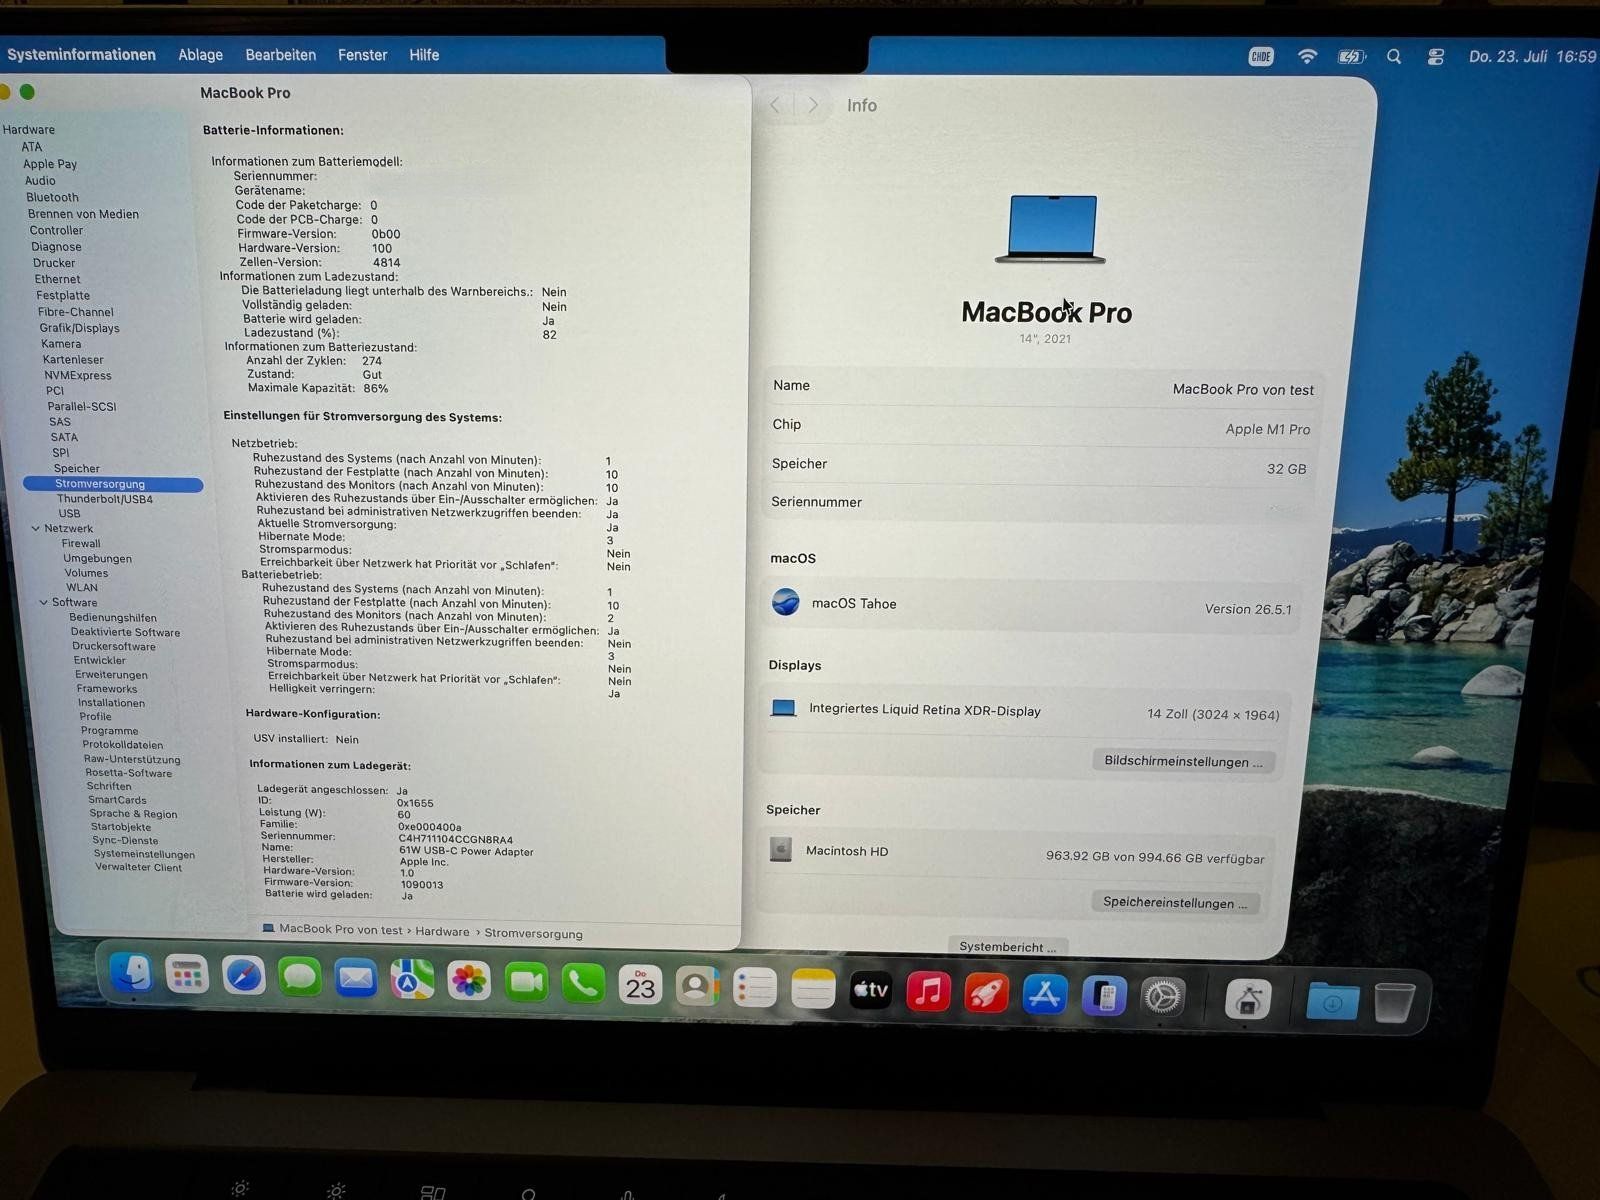1600x1200 pixels.
Task: Open the Music app in Dock
Action: pos(928,992)
